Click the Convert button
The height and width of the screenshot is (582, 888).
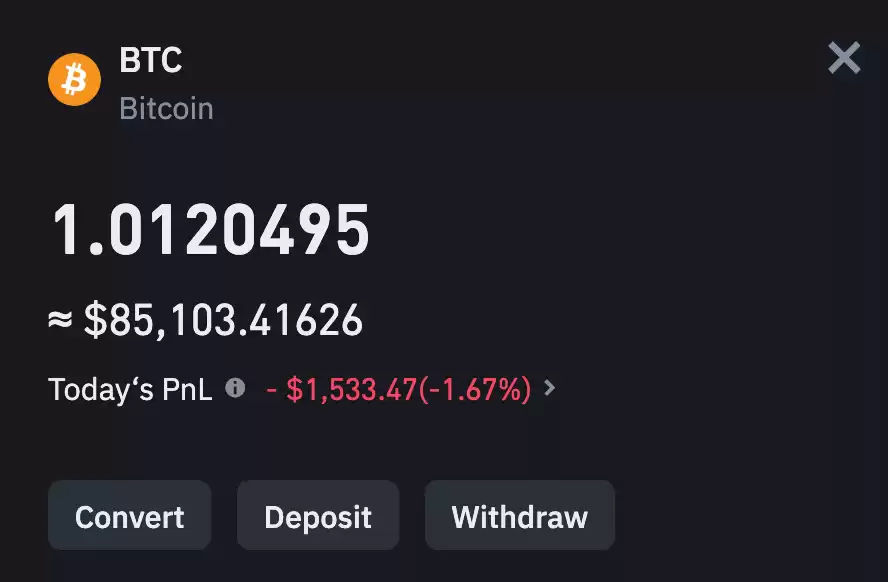(x=130, y=515)
